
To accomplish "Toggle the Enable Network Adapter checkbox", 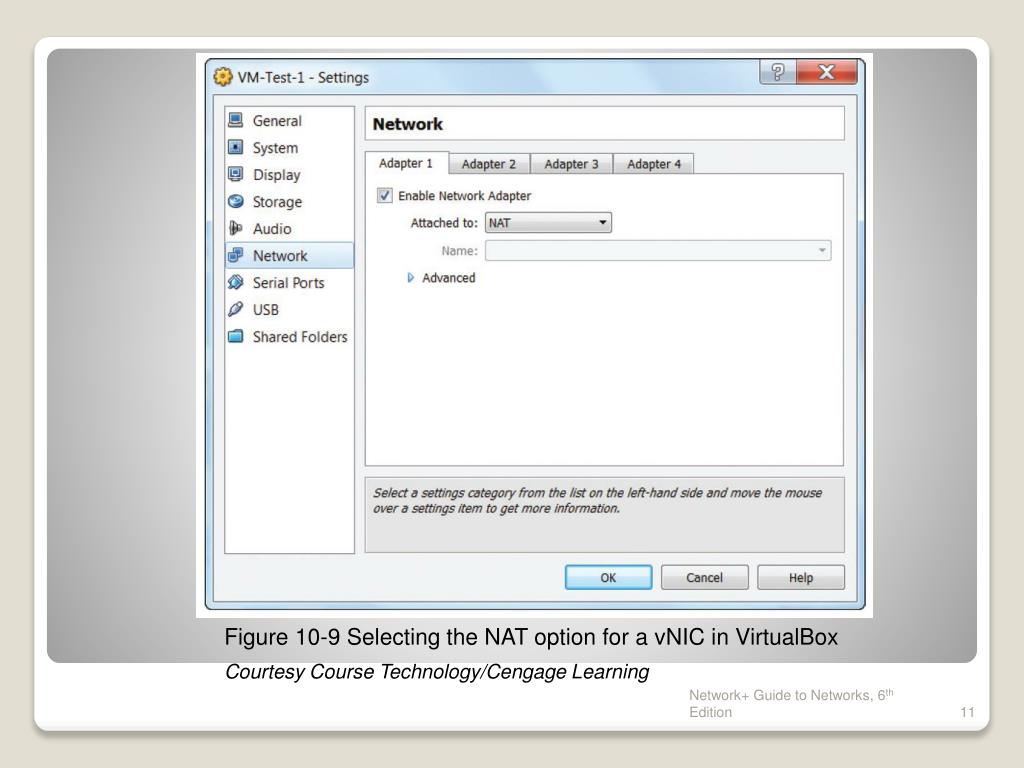I will 385,195.
